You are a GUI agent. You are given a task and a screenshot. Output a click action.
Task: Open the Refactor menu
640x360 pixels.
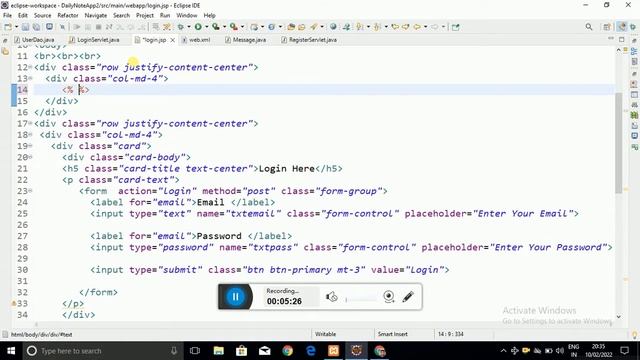tap(68, 15)
